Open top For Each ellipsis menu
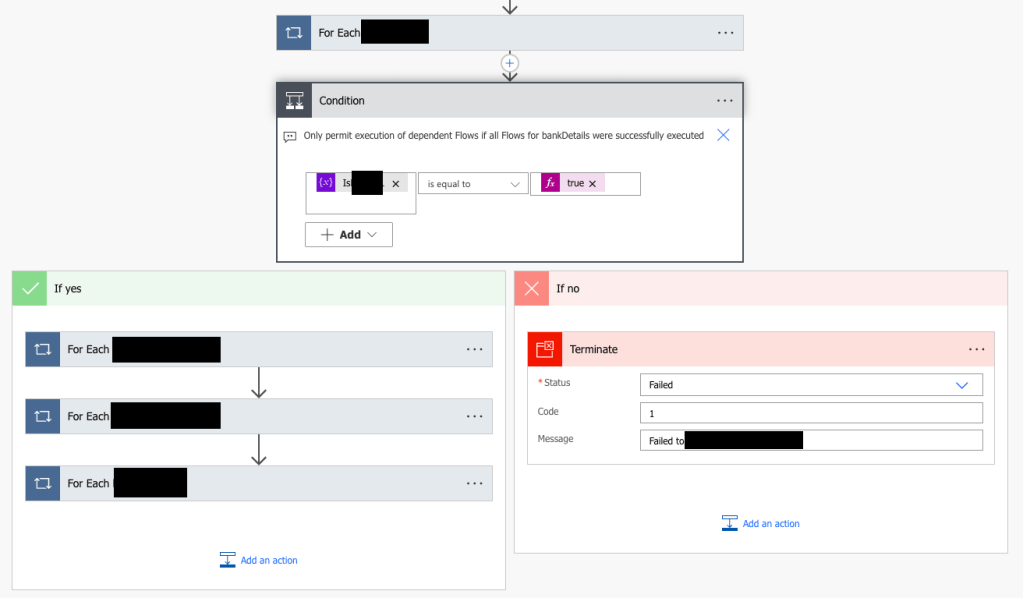The width and height of the screenshot is (1023, 598). click(725, 33)
